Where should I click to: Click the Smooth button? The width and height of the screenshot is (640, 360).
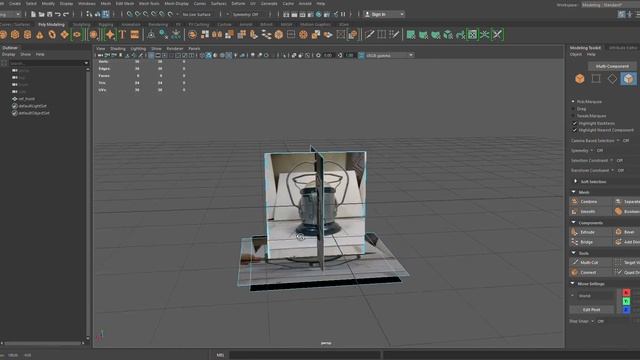click(x=591, y=212)
